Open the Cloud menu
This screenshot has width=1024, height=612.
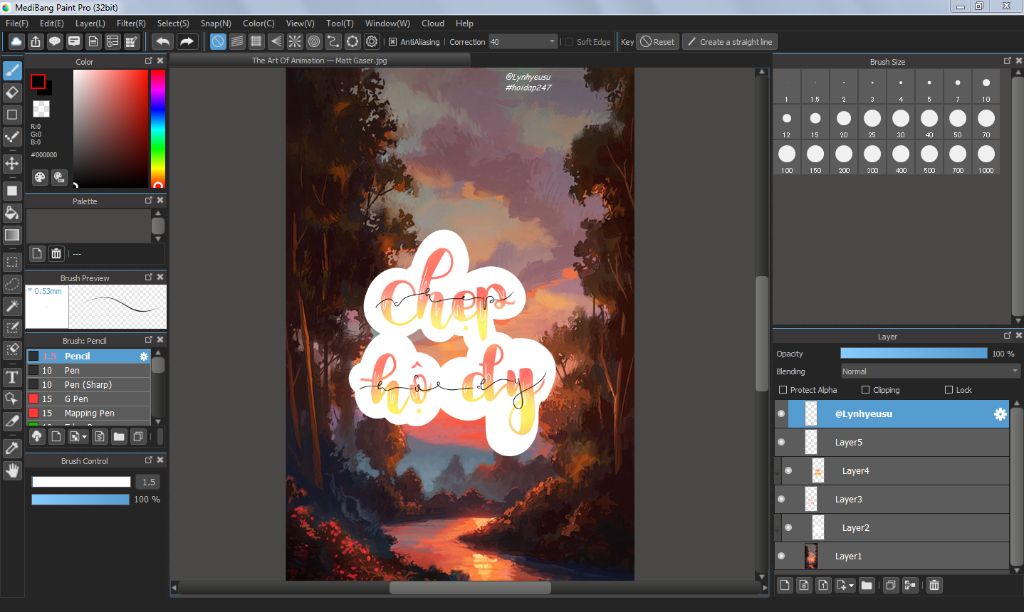coord(432,24)
